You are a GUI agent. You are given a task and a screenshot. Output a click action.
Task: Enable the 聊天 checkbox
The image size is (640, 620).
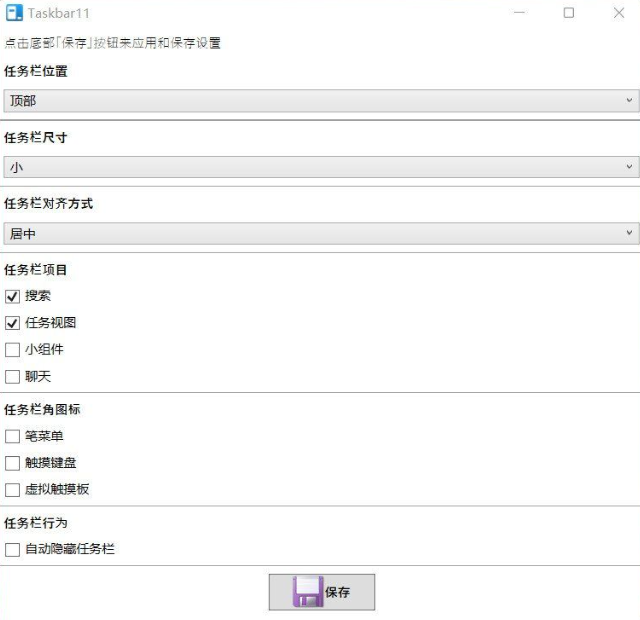click(x=12, y=376)
